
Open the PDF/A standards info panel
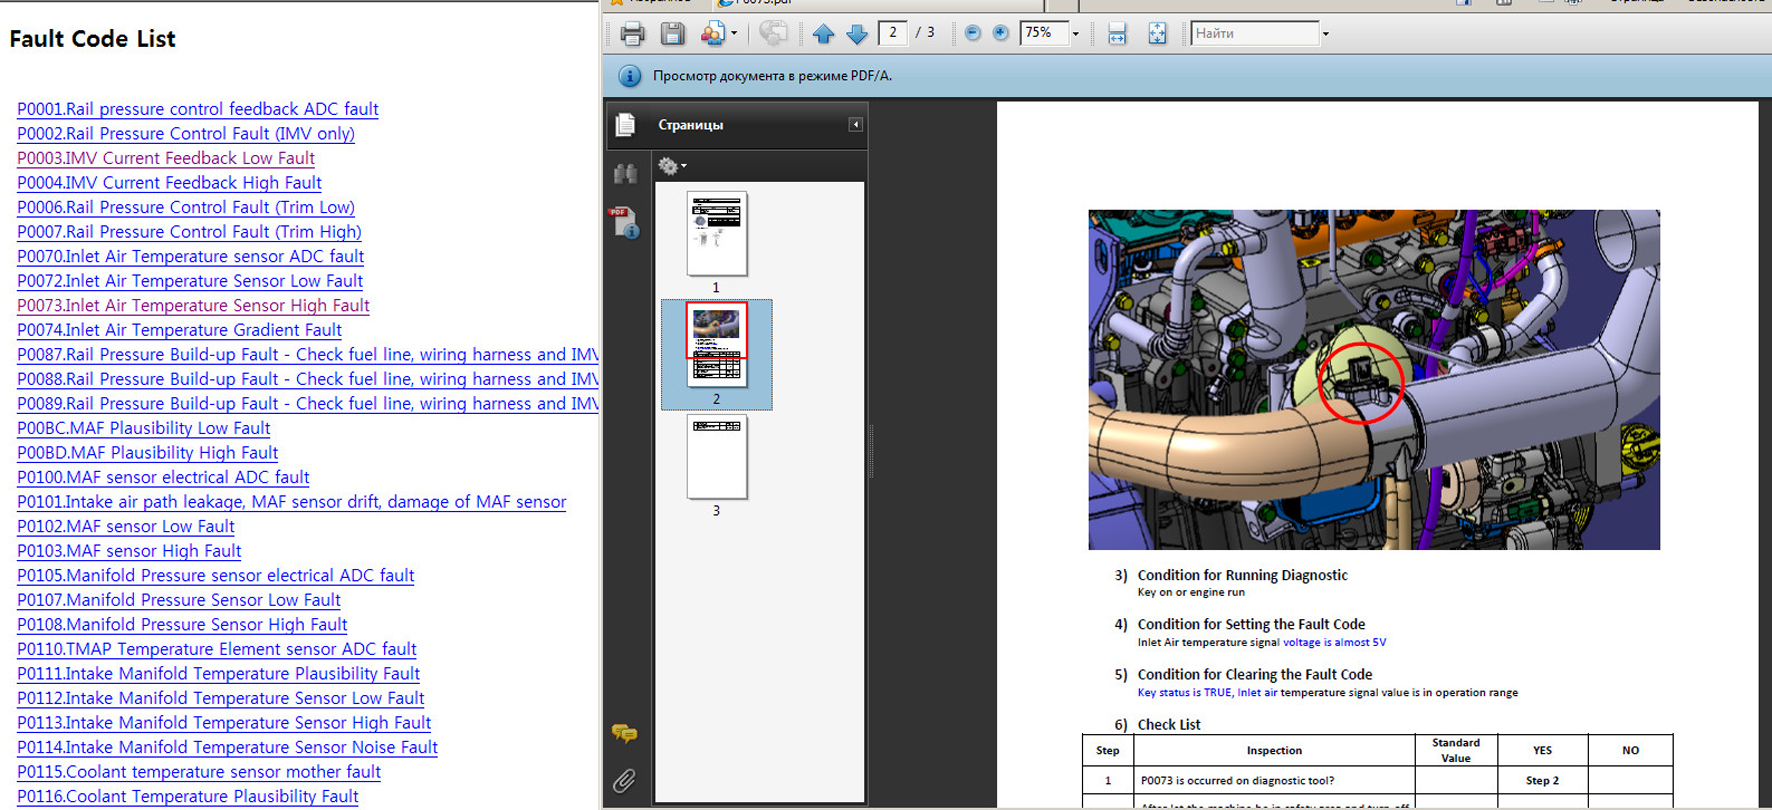(x=625, y=223)
